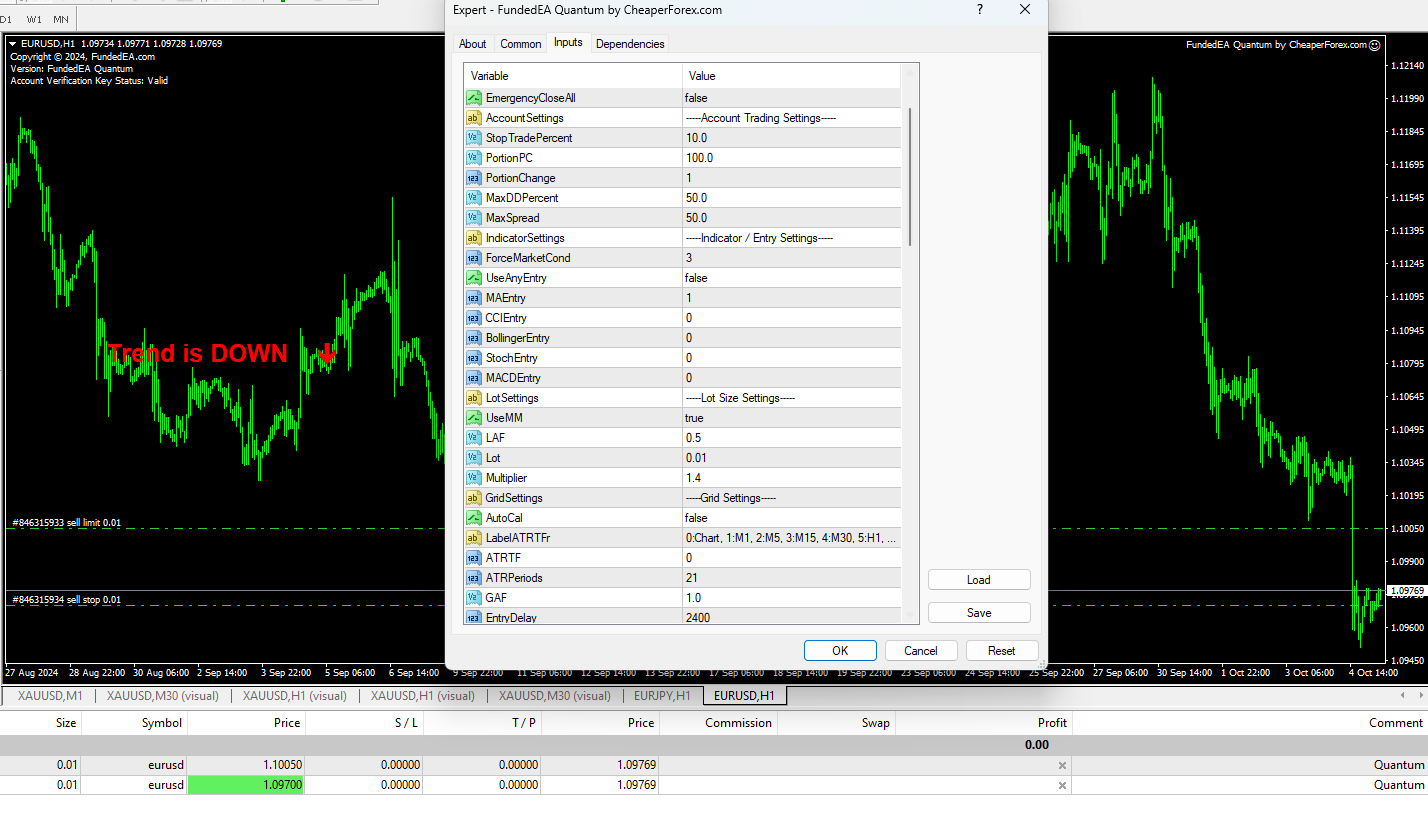Screen dimensions: 1428x829
Task: Click the icon beside LotSettings
Action: tap(474, 398)
